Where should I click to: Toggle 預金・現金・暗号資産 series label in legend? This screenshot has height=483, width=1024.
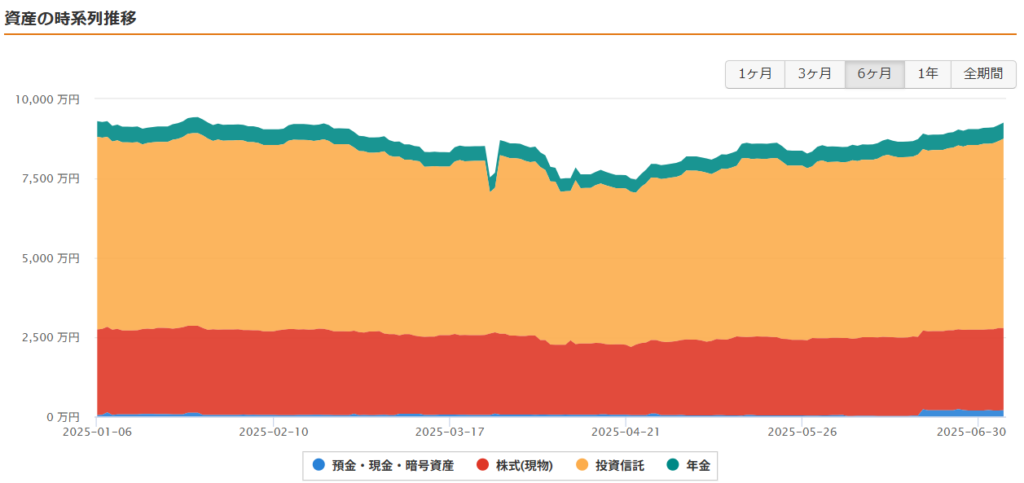pos(392,465)
